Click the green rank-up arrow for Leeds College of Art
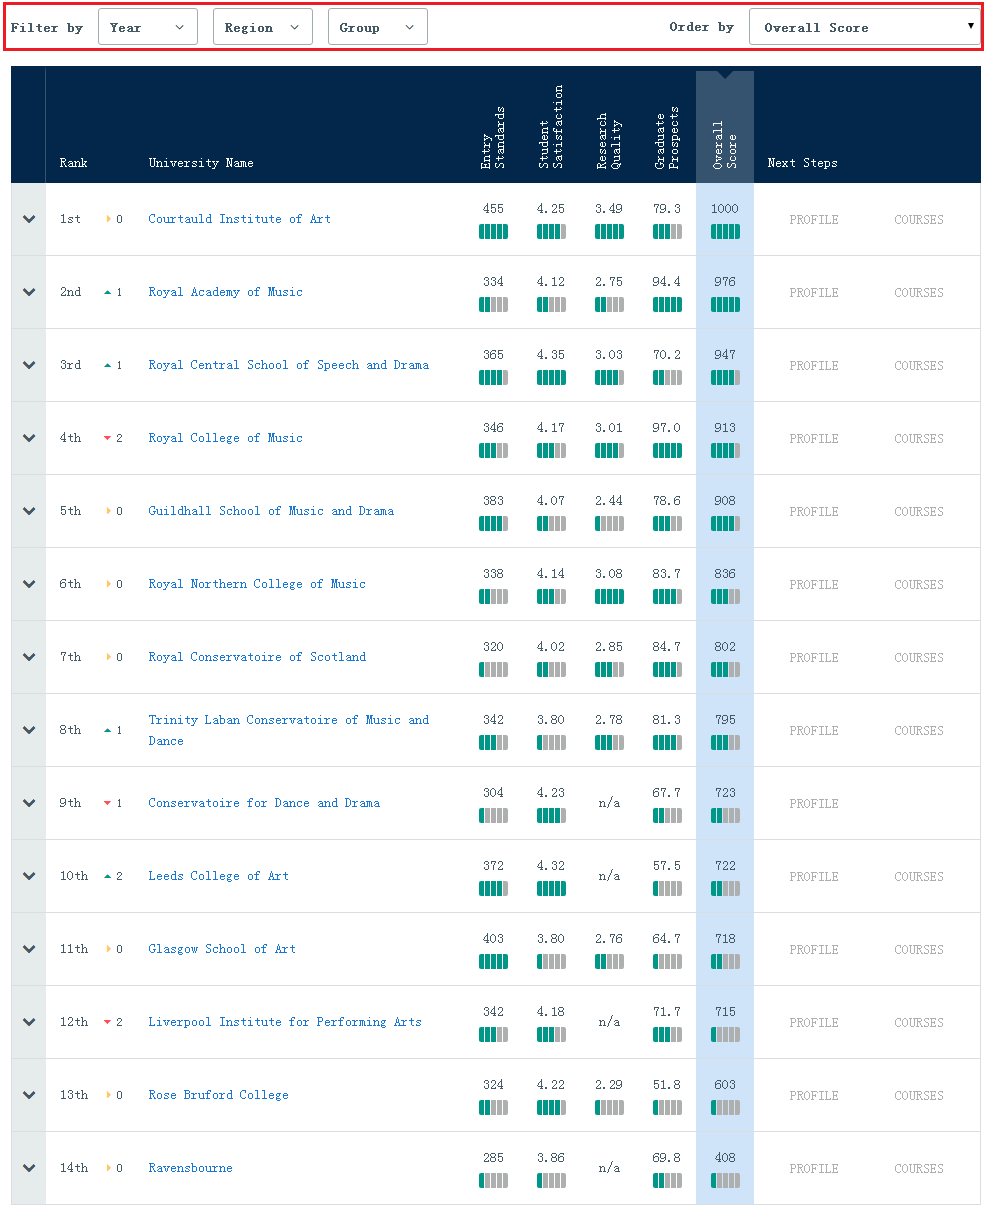Image resolution: width=992 pixels, height=1214 pixels. [108, 876]
